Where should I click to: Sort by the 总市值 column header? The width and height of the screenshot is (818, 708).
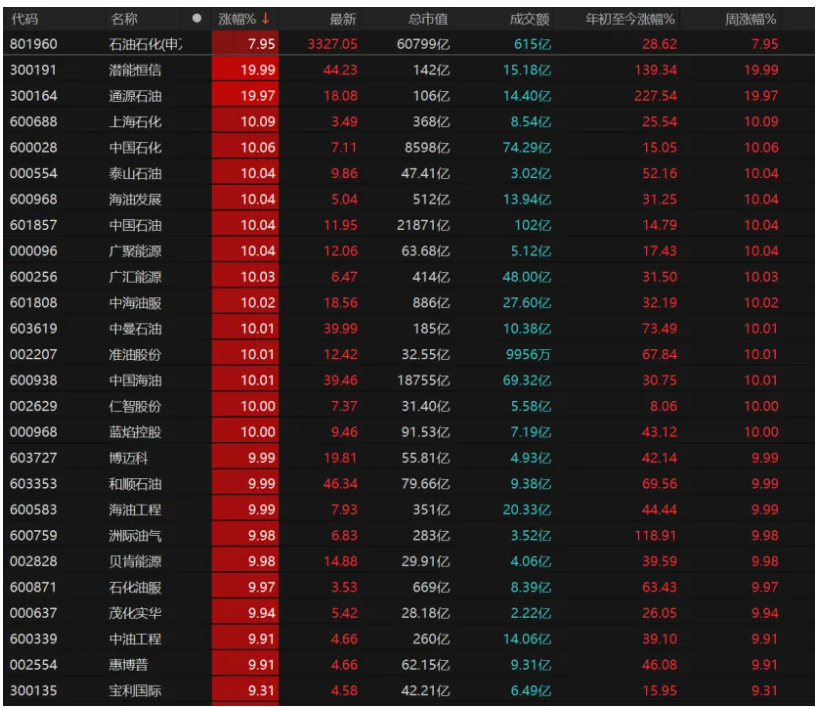coord(428,18)
